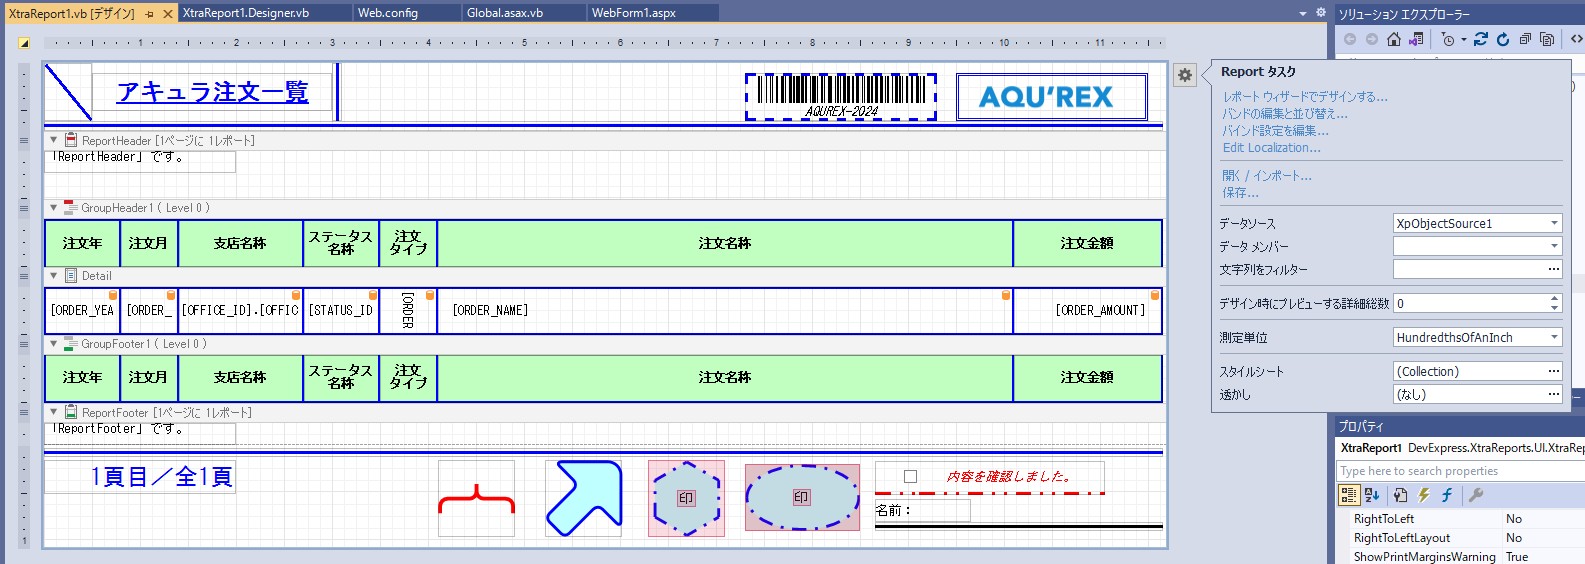This screenshot has height=564, width=1585.
Task: Switch to the WebForm1.aspx tab
Action: 633,13
